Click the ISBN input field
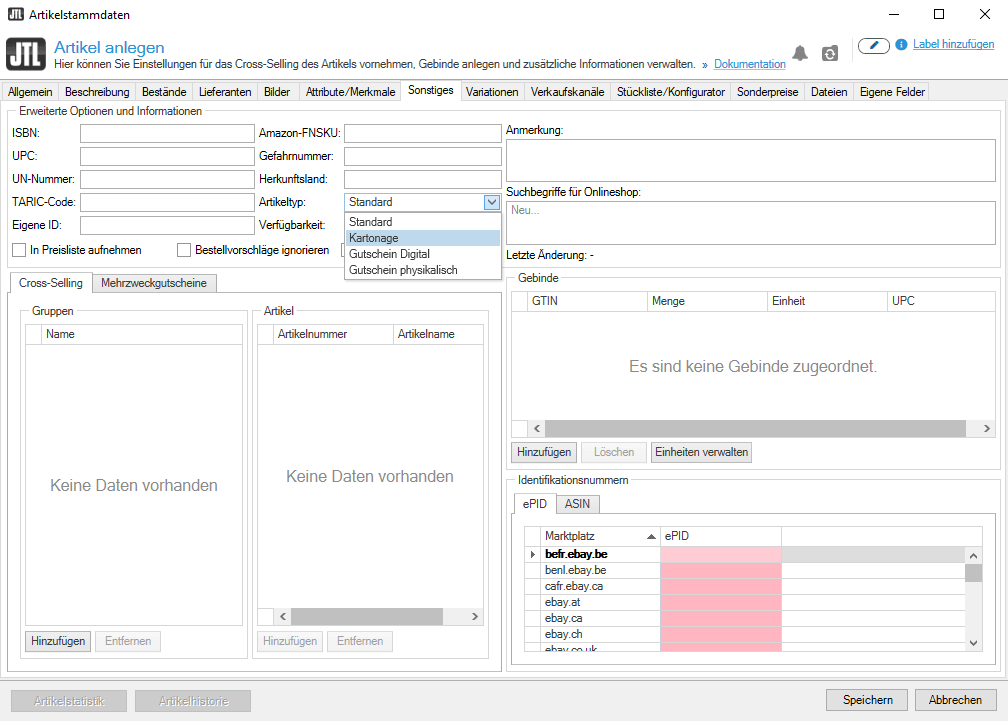The height and width of the screenshot is (721, 1008). [x=167, y=133]
